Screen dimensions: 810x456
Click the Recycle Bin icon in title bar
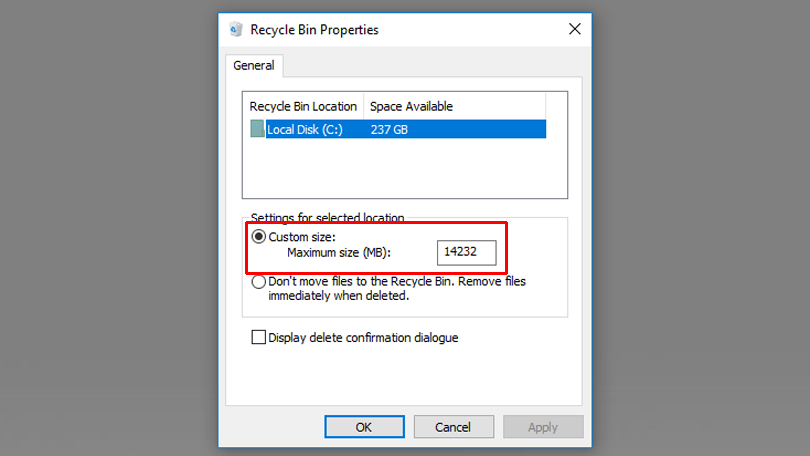[235, 30]
